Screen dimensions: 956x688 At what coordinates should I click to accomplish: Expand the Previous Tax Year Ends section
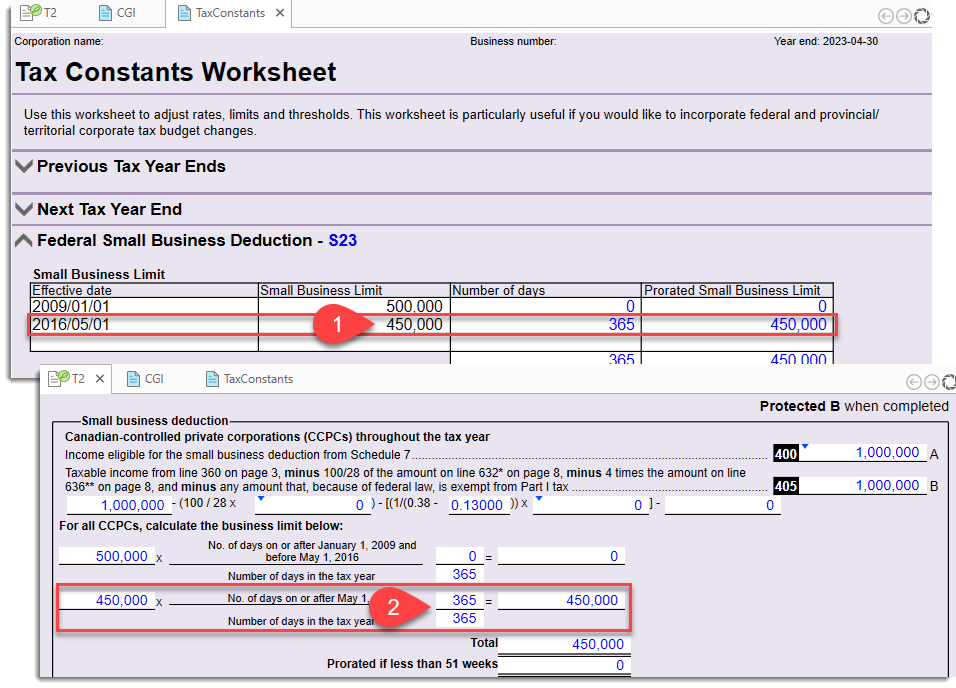(x=24, y=166)
